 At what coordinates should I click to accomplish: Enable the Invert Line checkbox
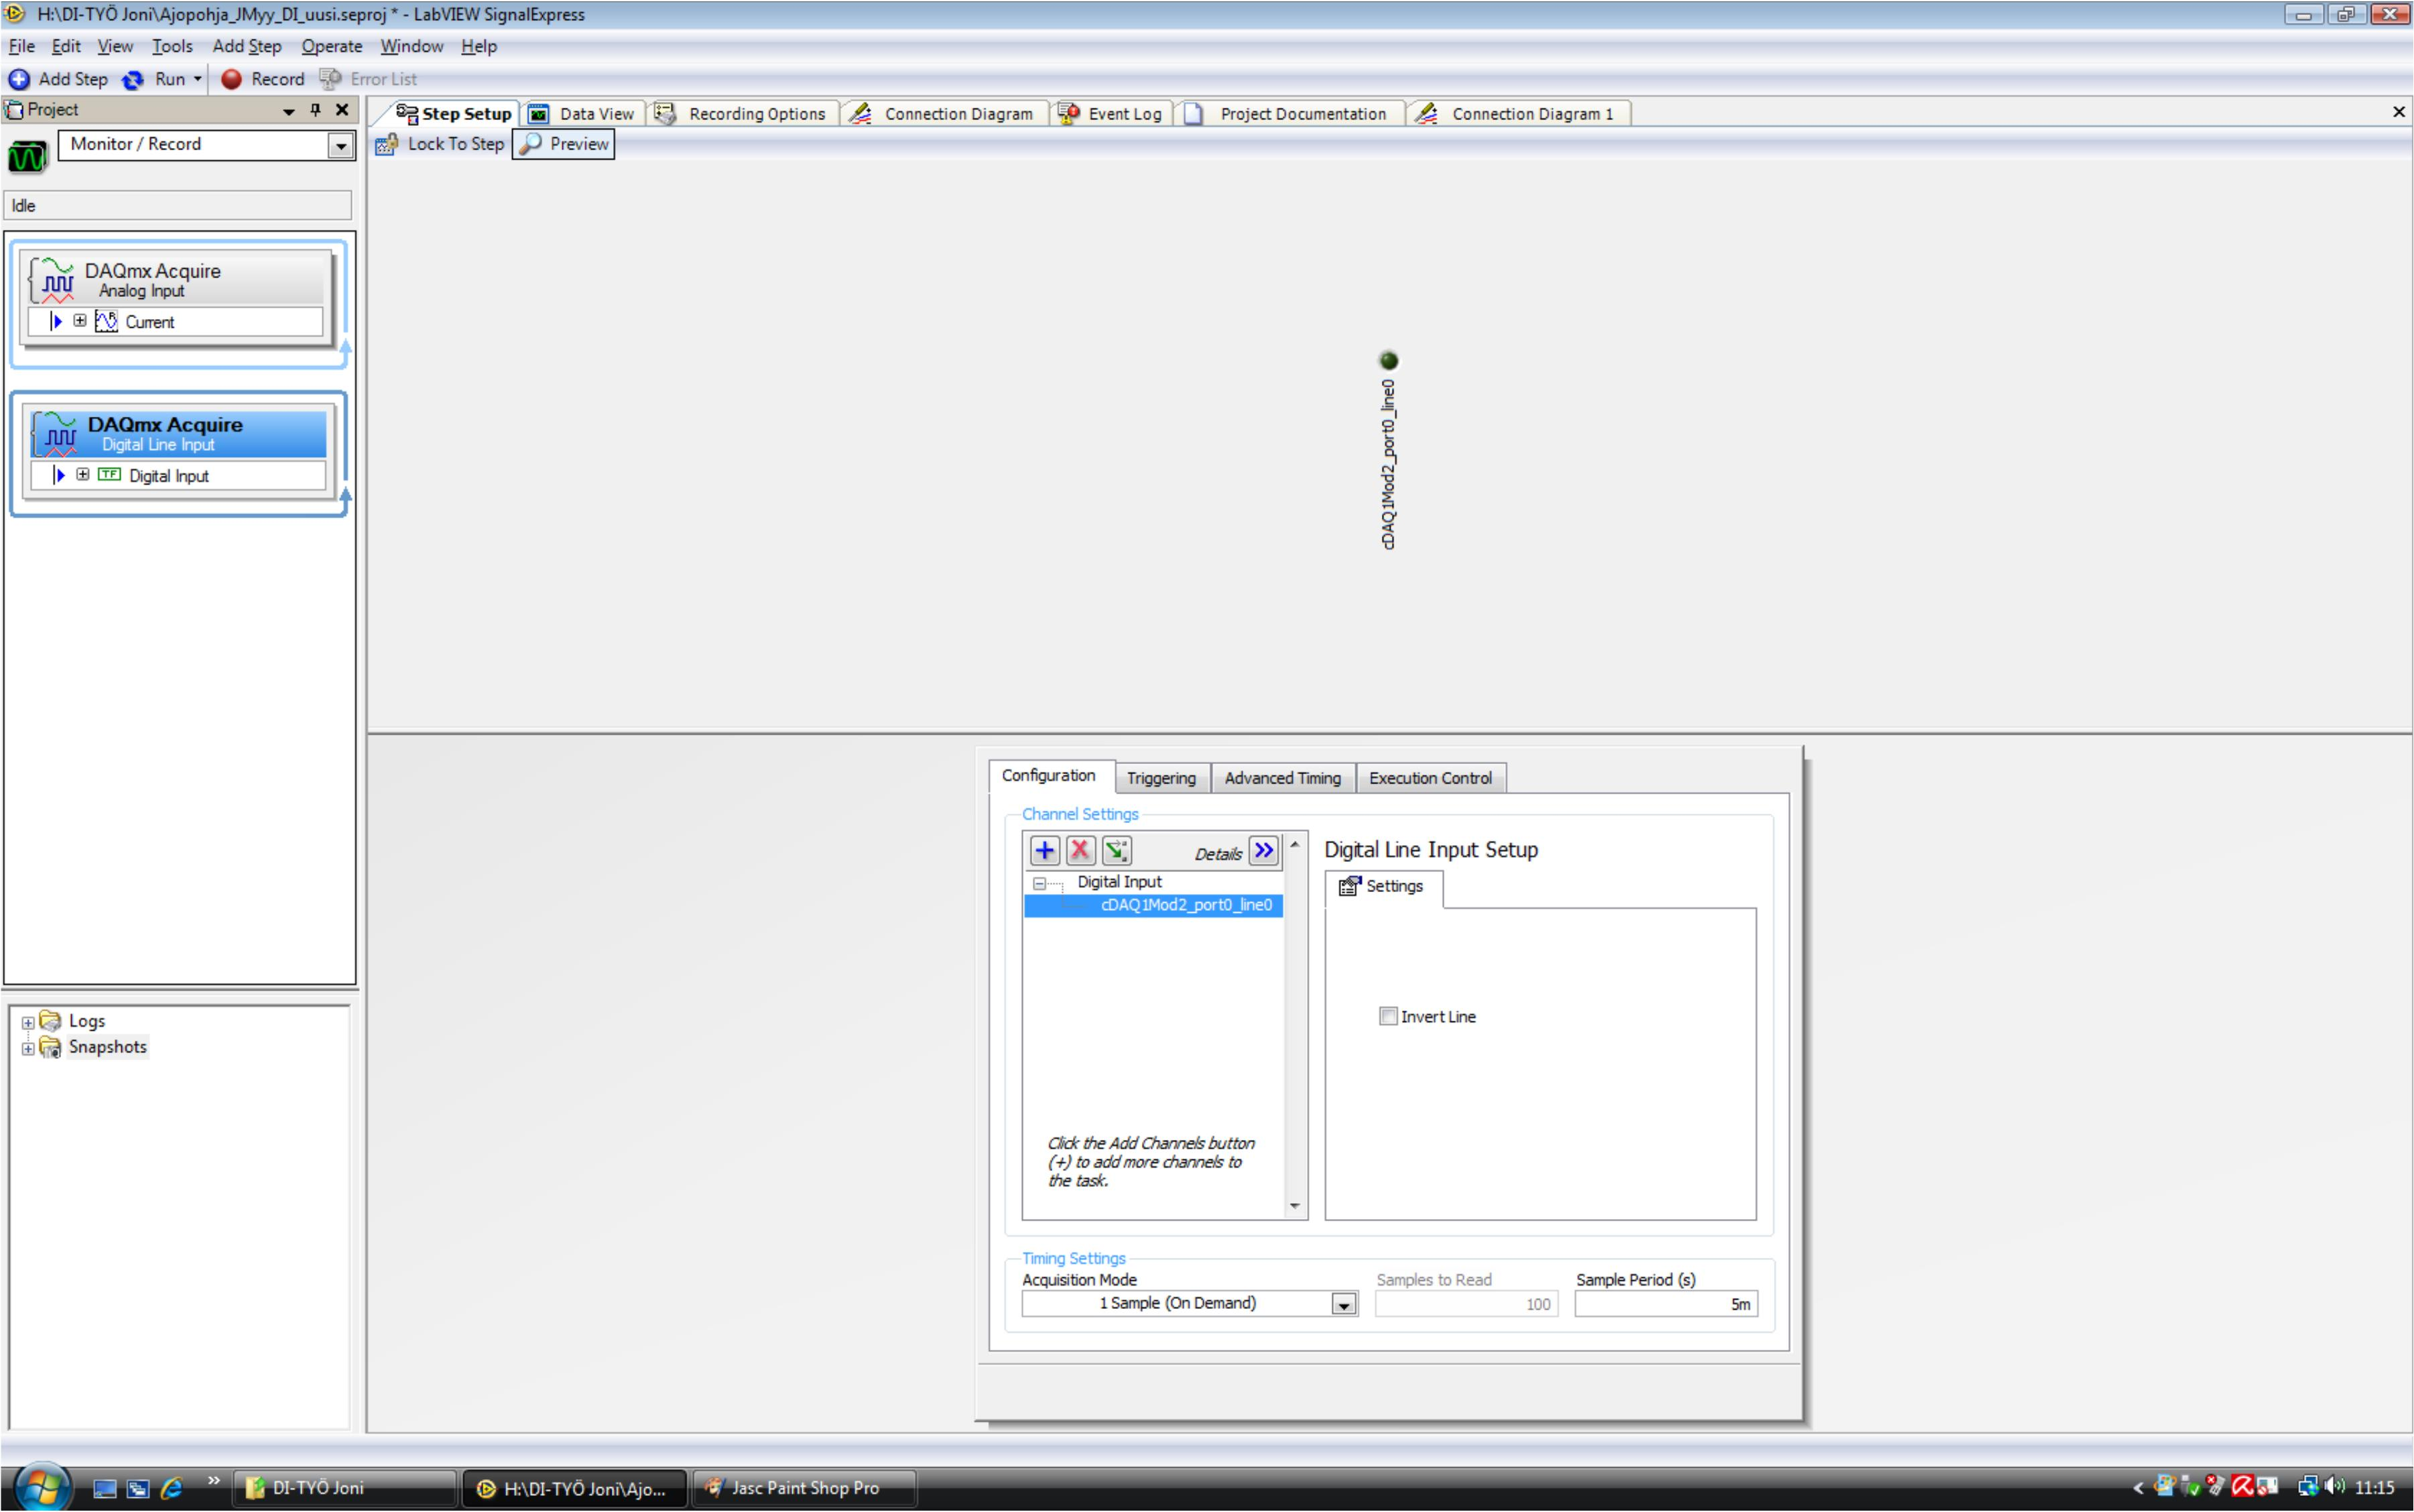(1388, 1017)
